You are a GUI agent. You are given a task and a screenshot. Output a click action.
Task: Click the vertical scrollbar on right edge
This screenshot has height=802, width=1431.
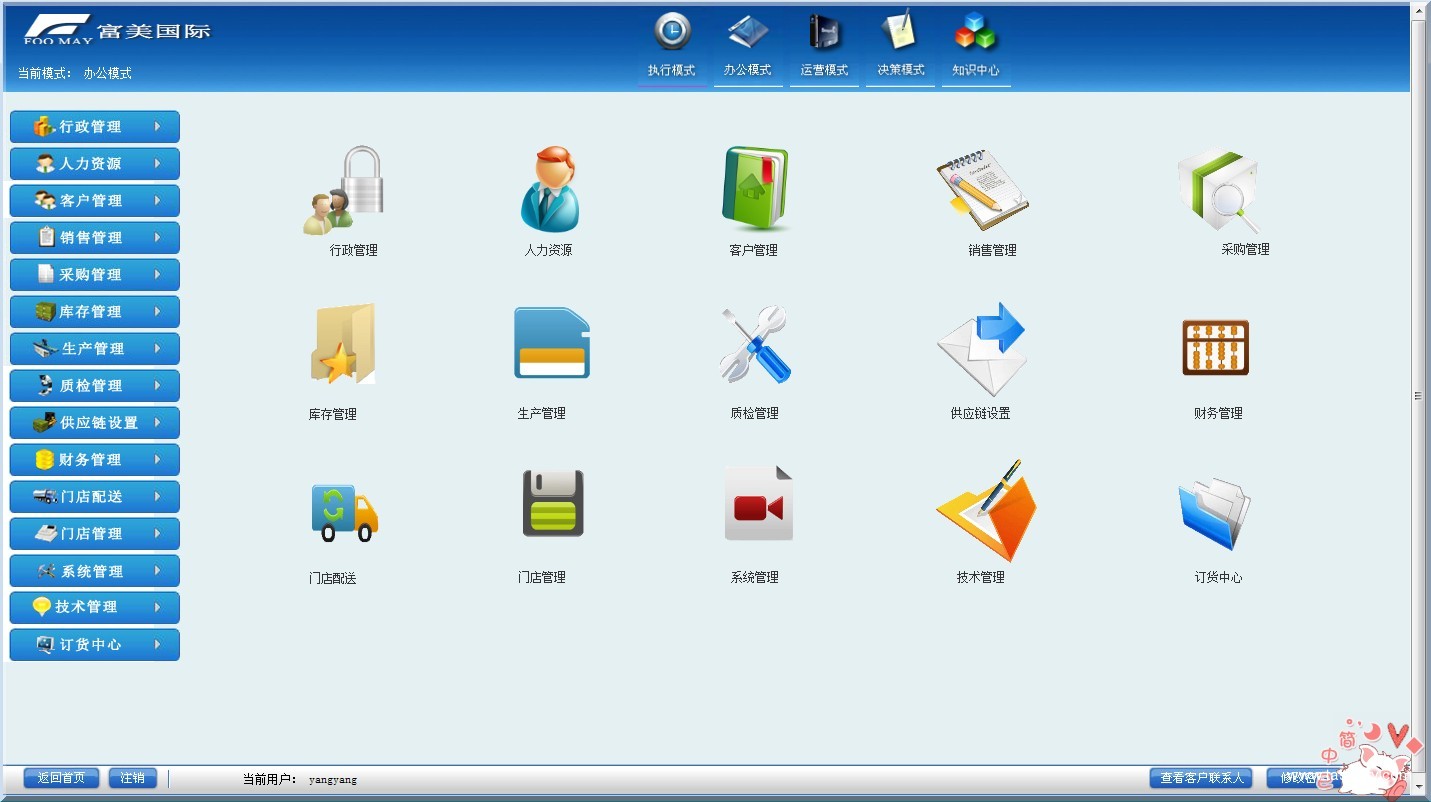pyautogui.click(x=1418, y=396)
